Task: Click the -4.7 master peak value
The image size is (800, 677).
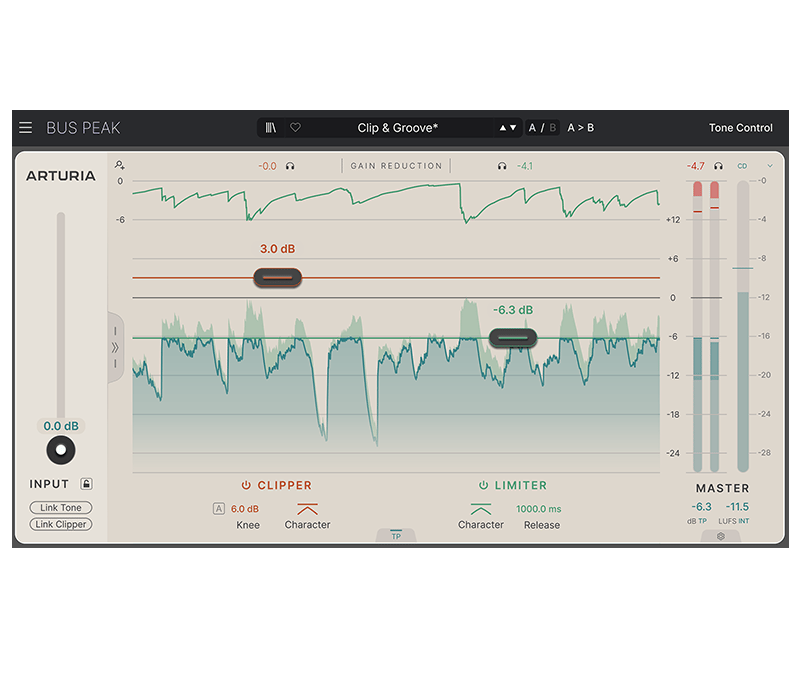Action: tap(695, 166)
